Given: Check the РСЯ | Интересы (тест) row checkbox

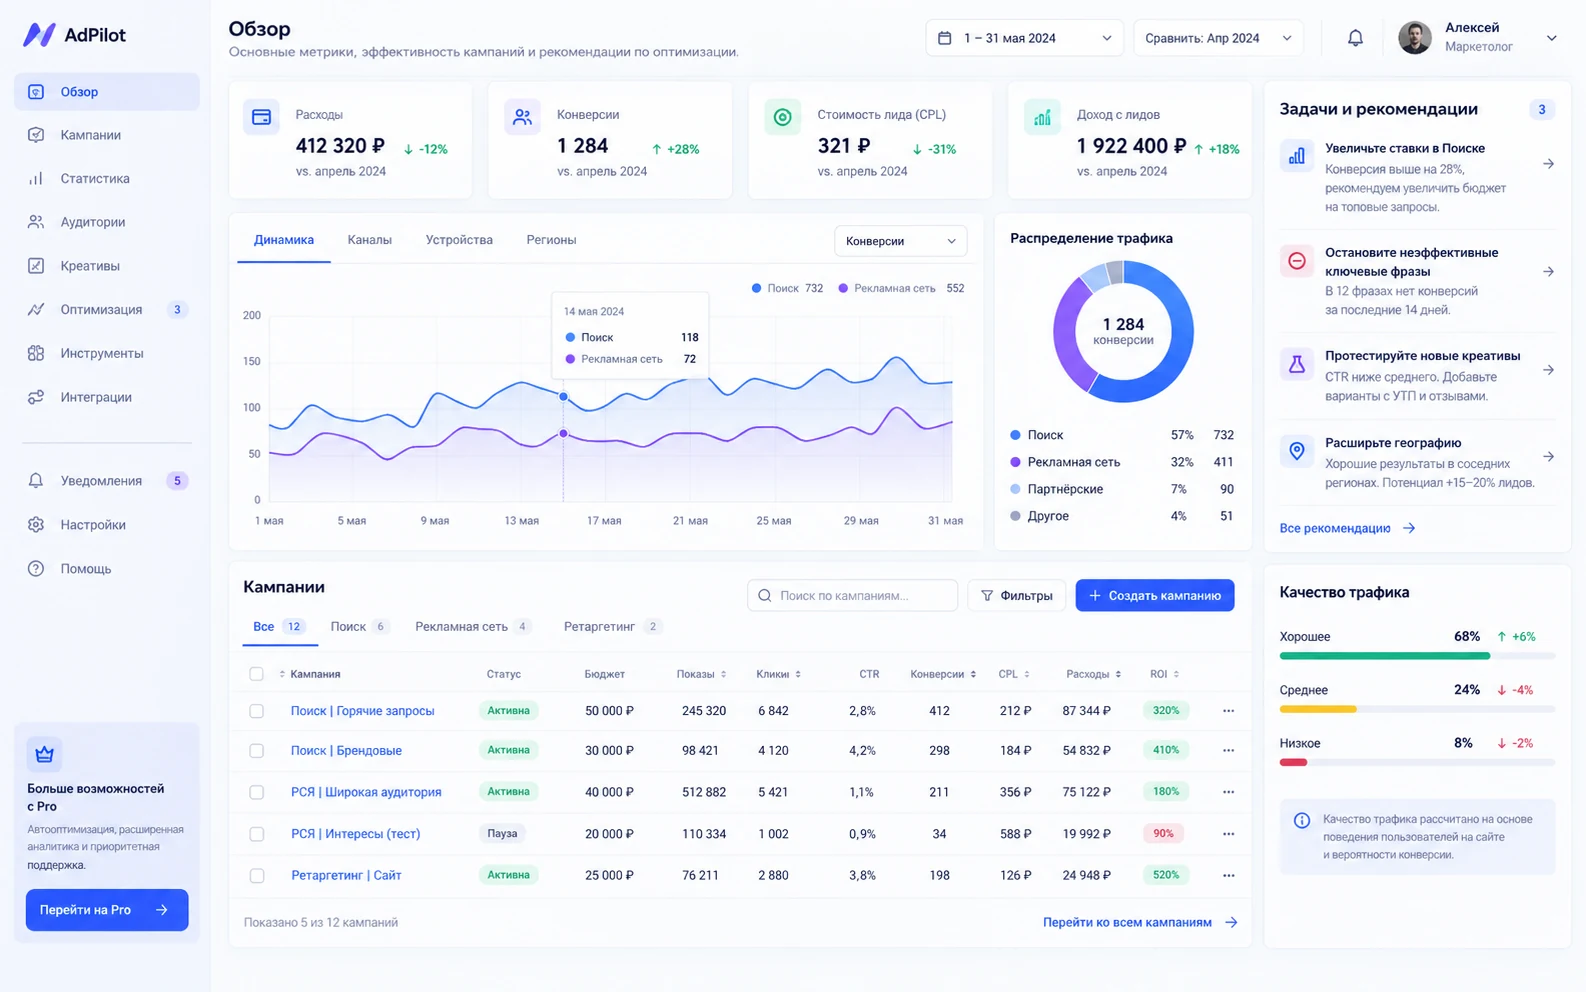Looking at the screenshot, I should (x=257, y=834).
